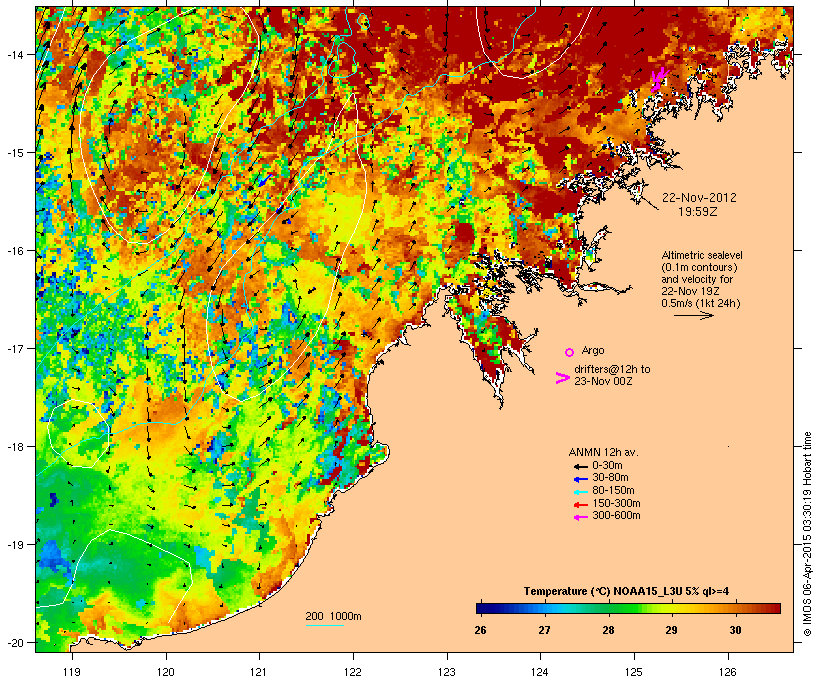The height and width of the screenshot is (680, 820).
Task: Click the longitude axis label 124
Action: [x=540, y=672]
